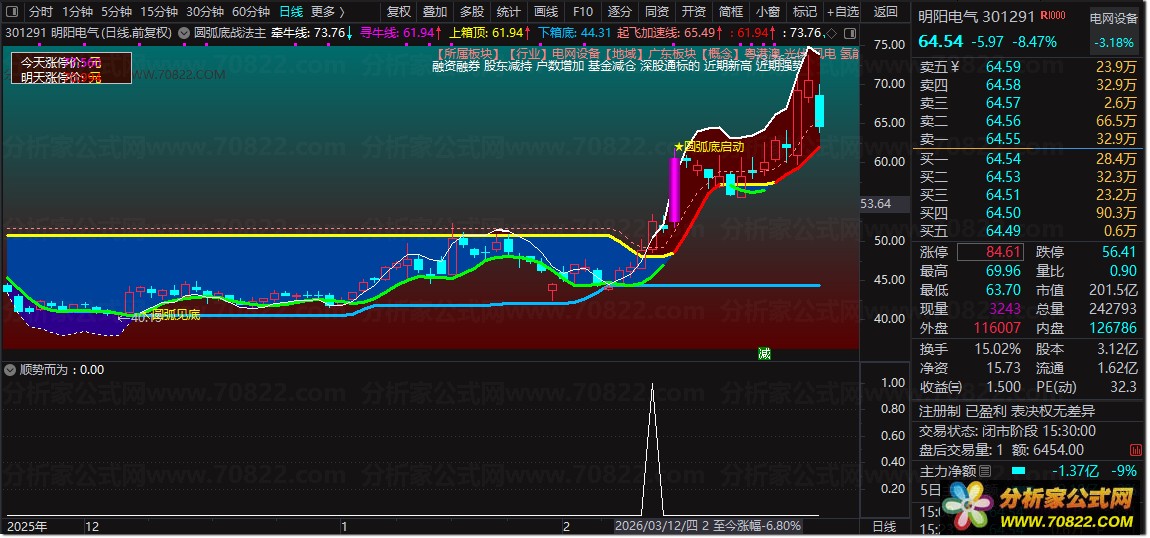Select the 5分钟 period
The image size is (1150, 538).
point(117,12)
